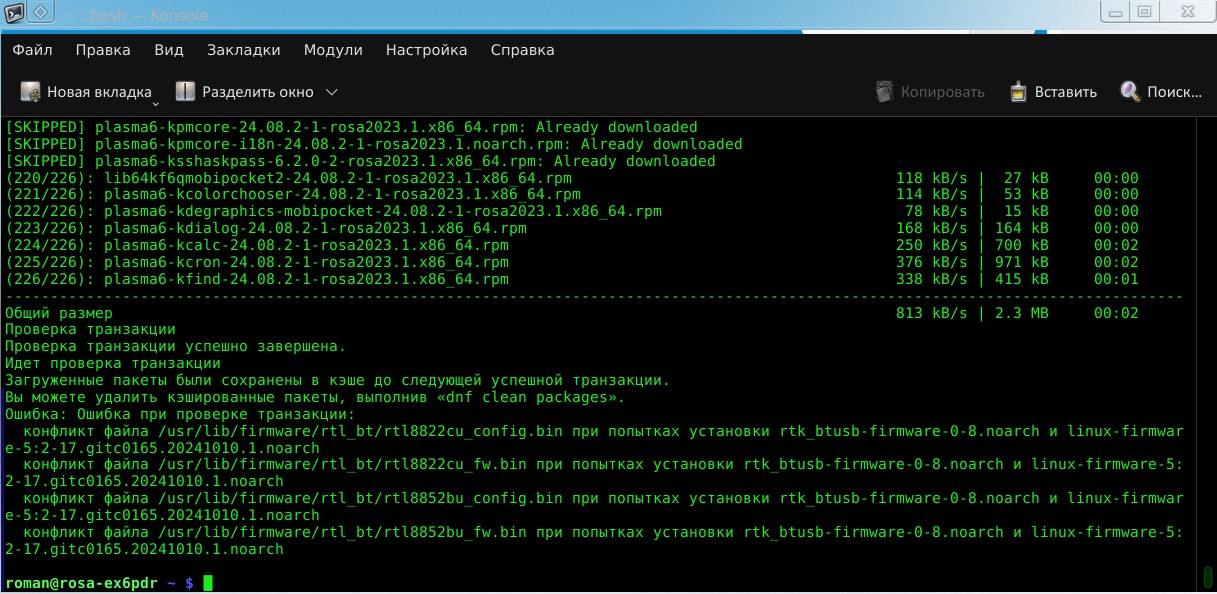Click the plasma6-kdegraphics-mobipocket package line
This screenshot has width=1217, height=594.
click(x=571, y=211)
